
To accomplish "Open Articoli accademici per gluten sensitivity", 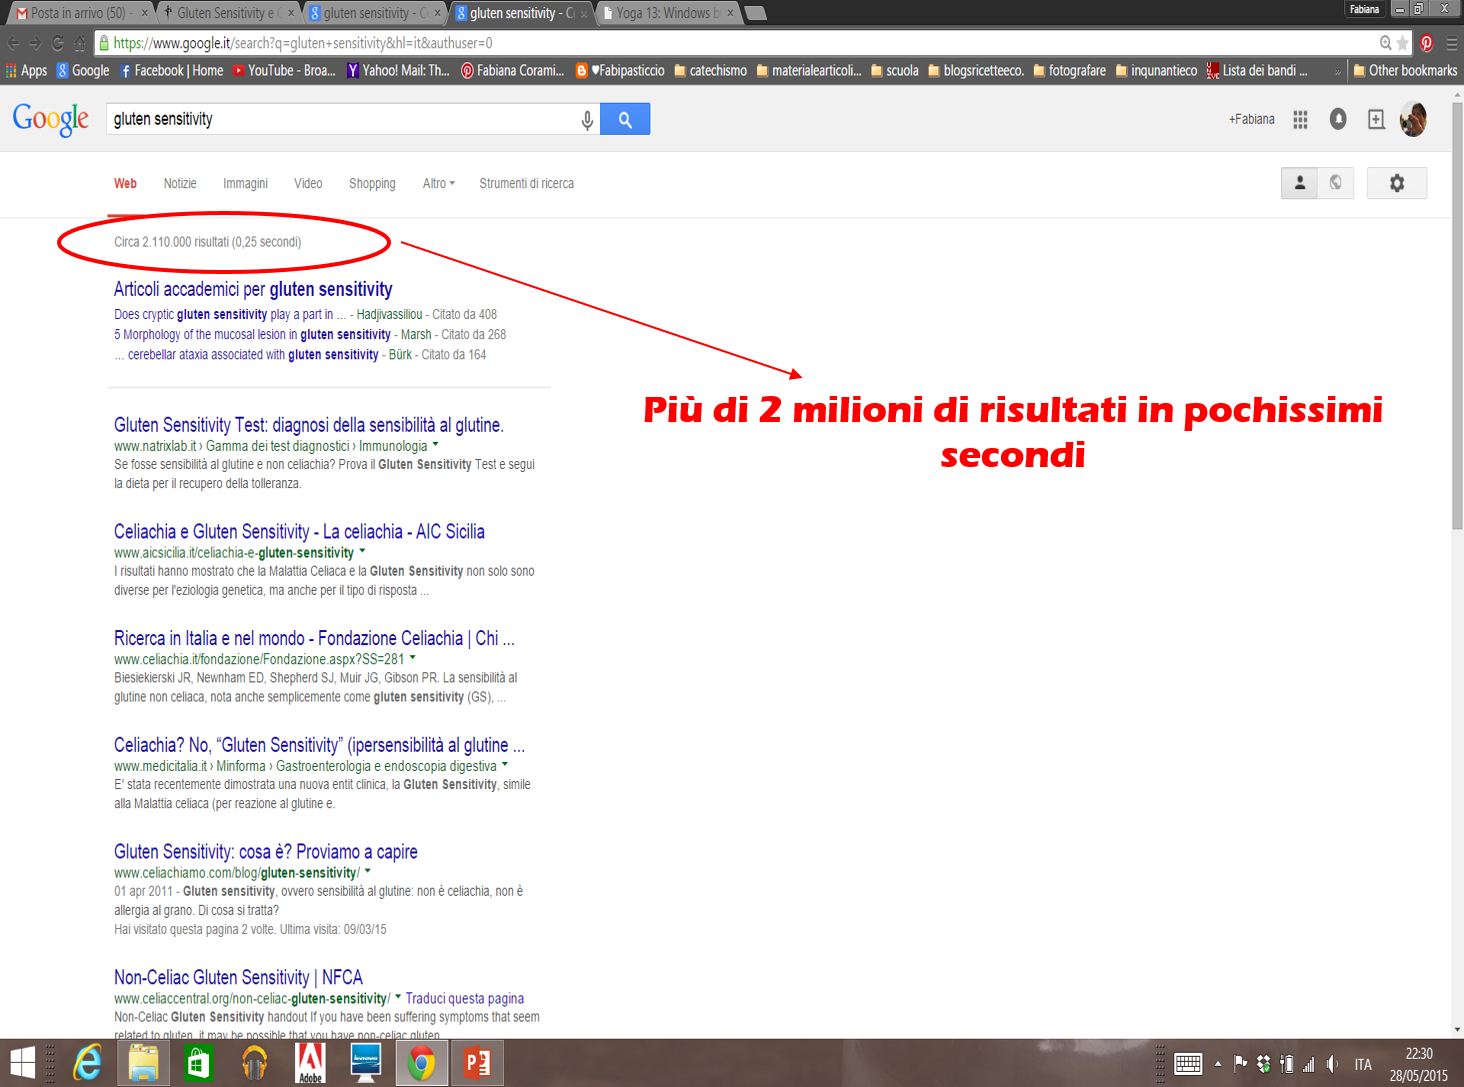I will click(253, 289).
